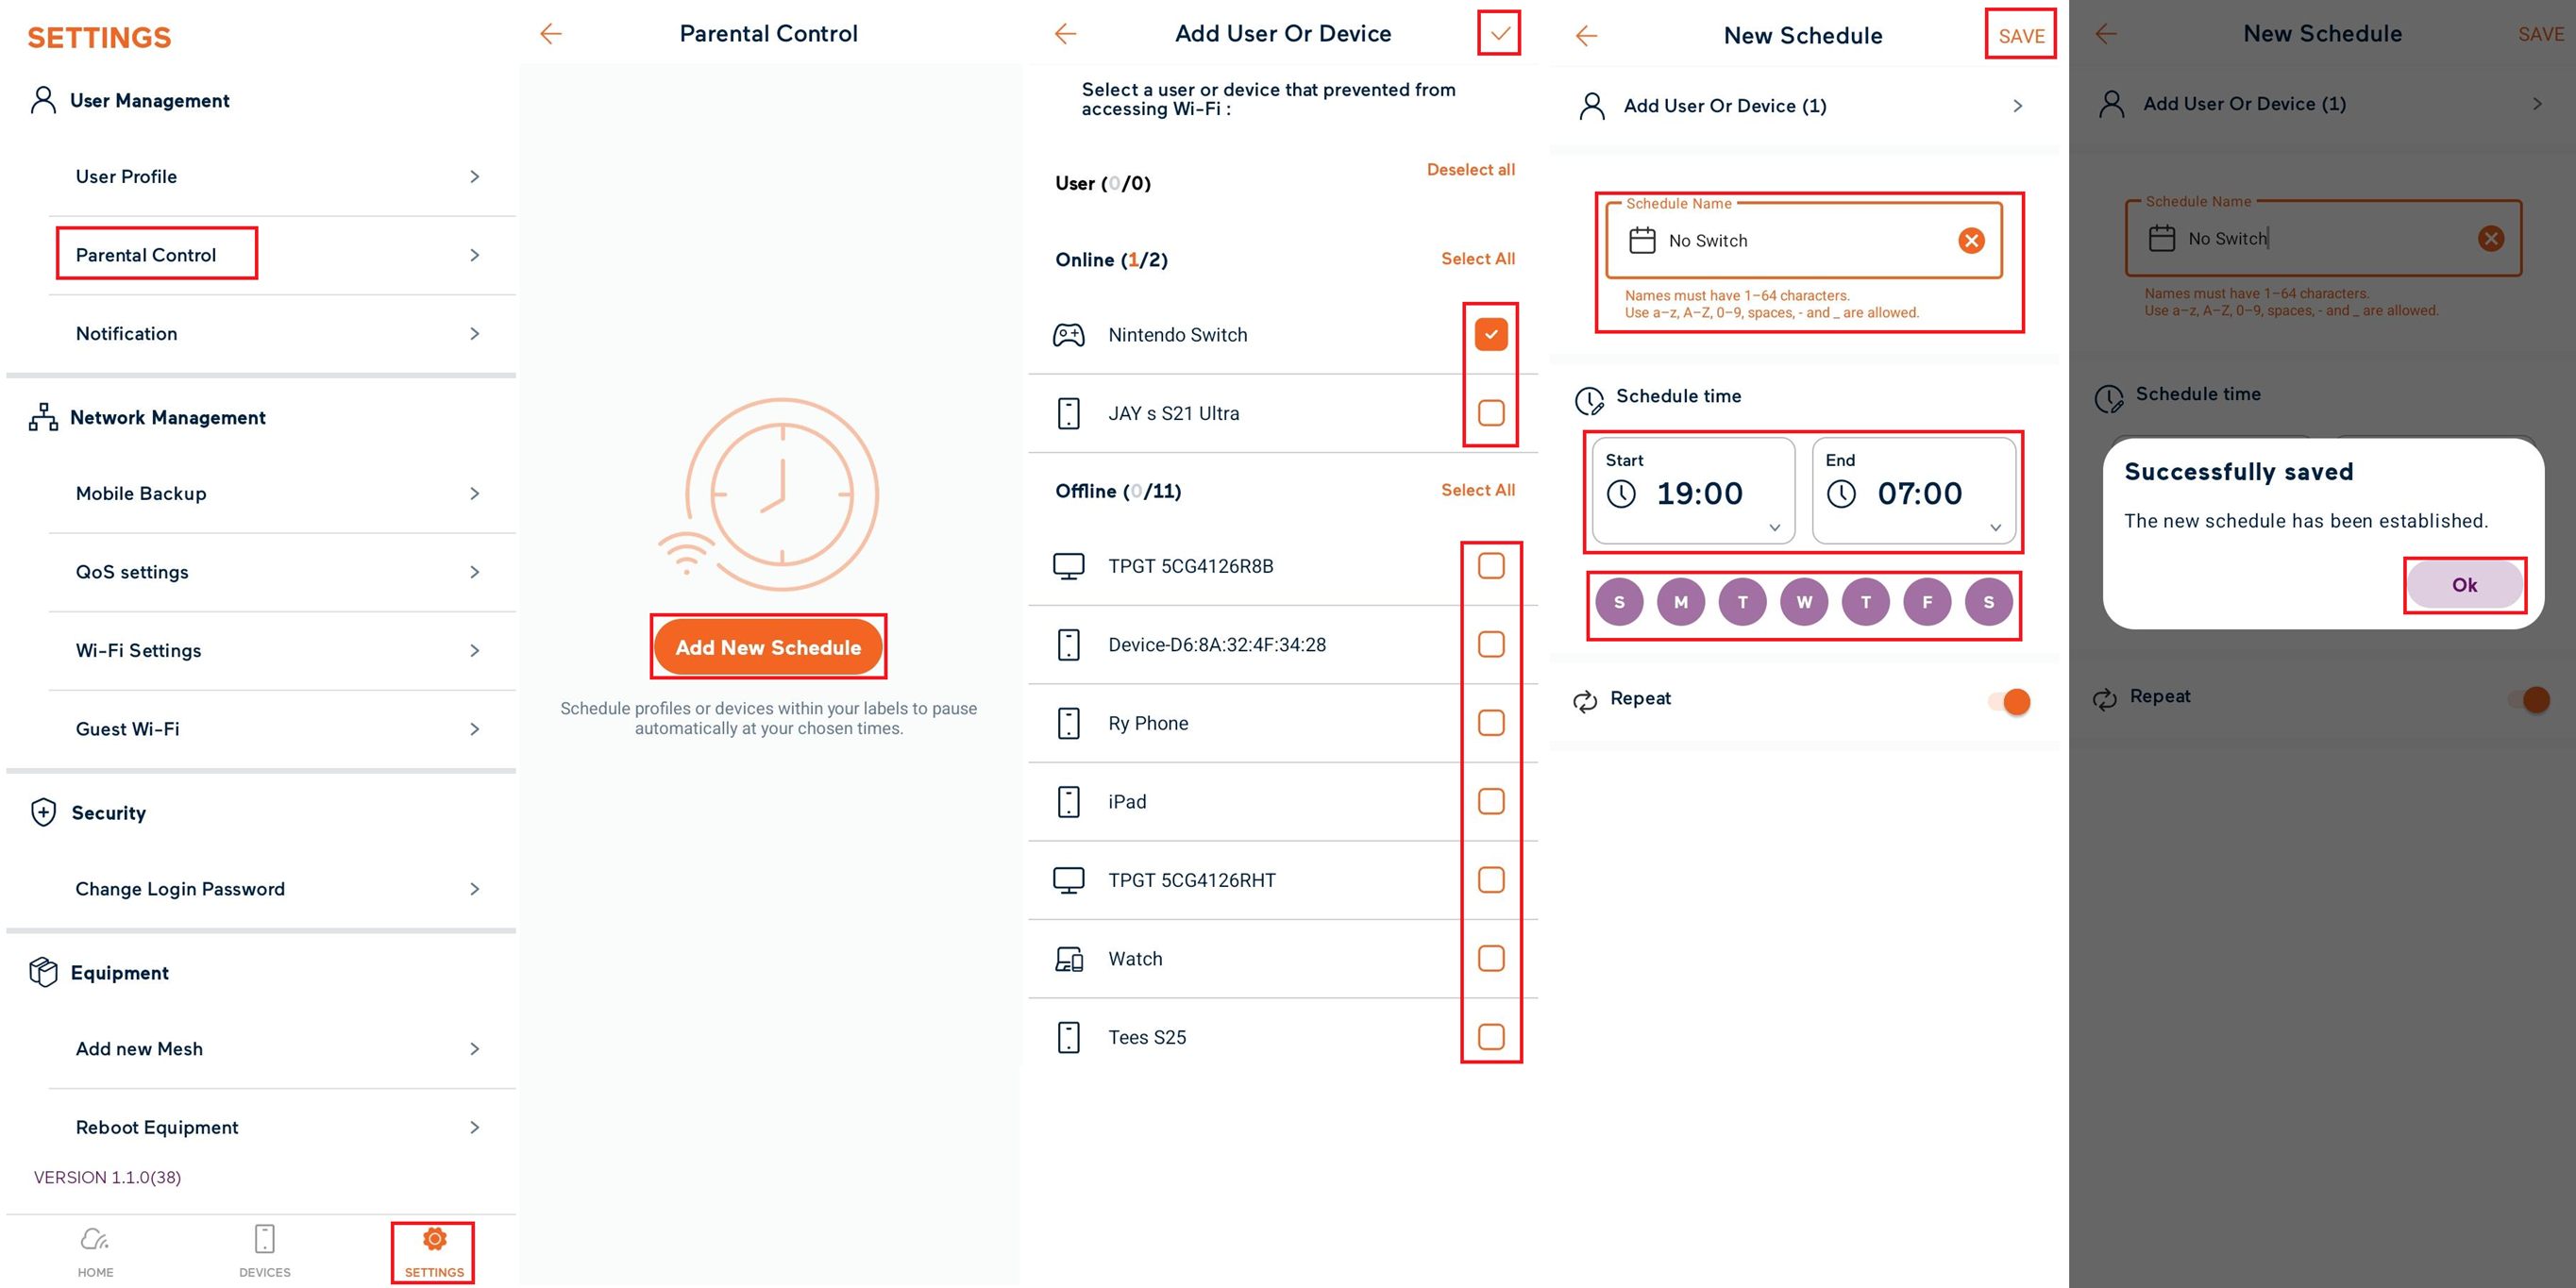2576x1288 pixels.
Task: Open the Settings gear icon
Action: pos(433,1240)
